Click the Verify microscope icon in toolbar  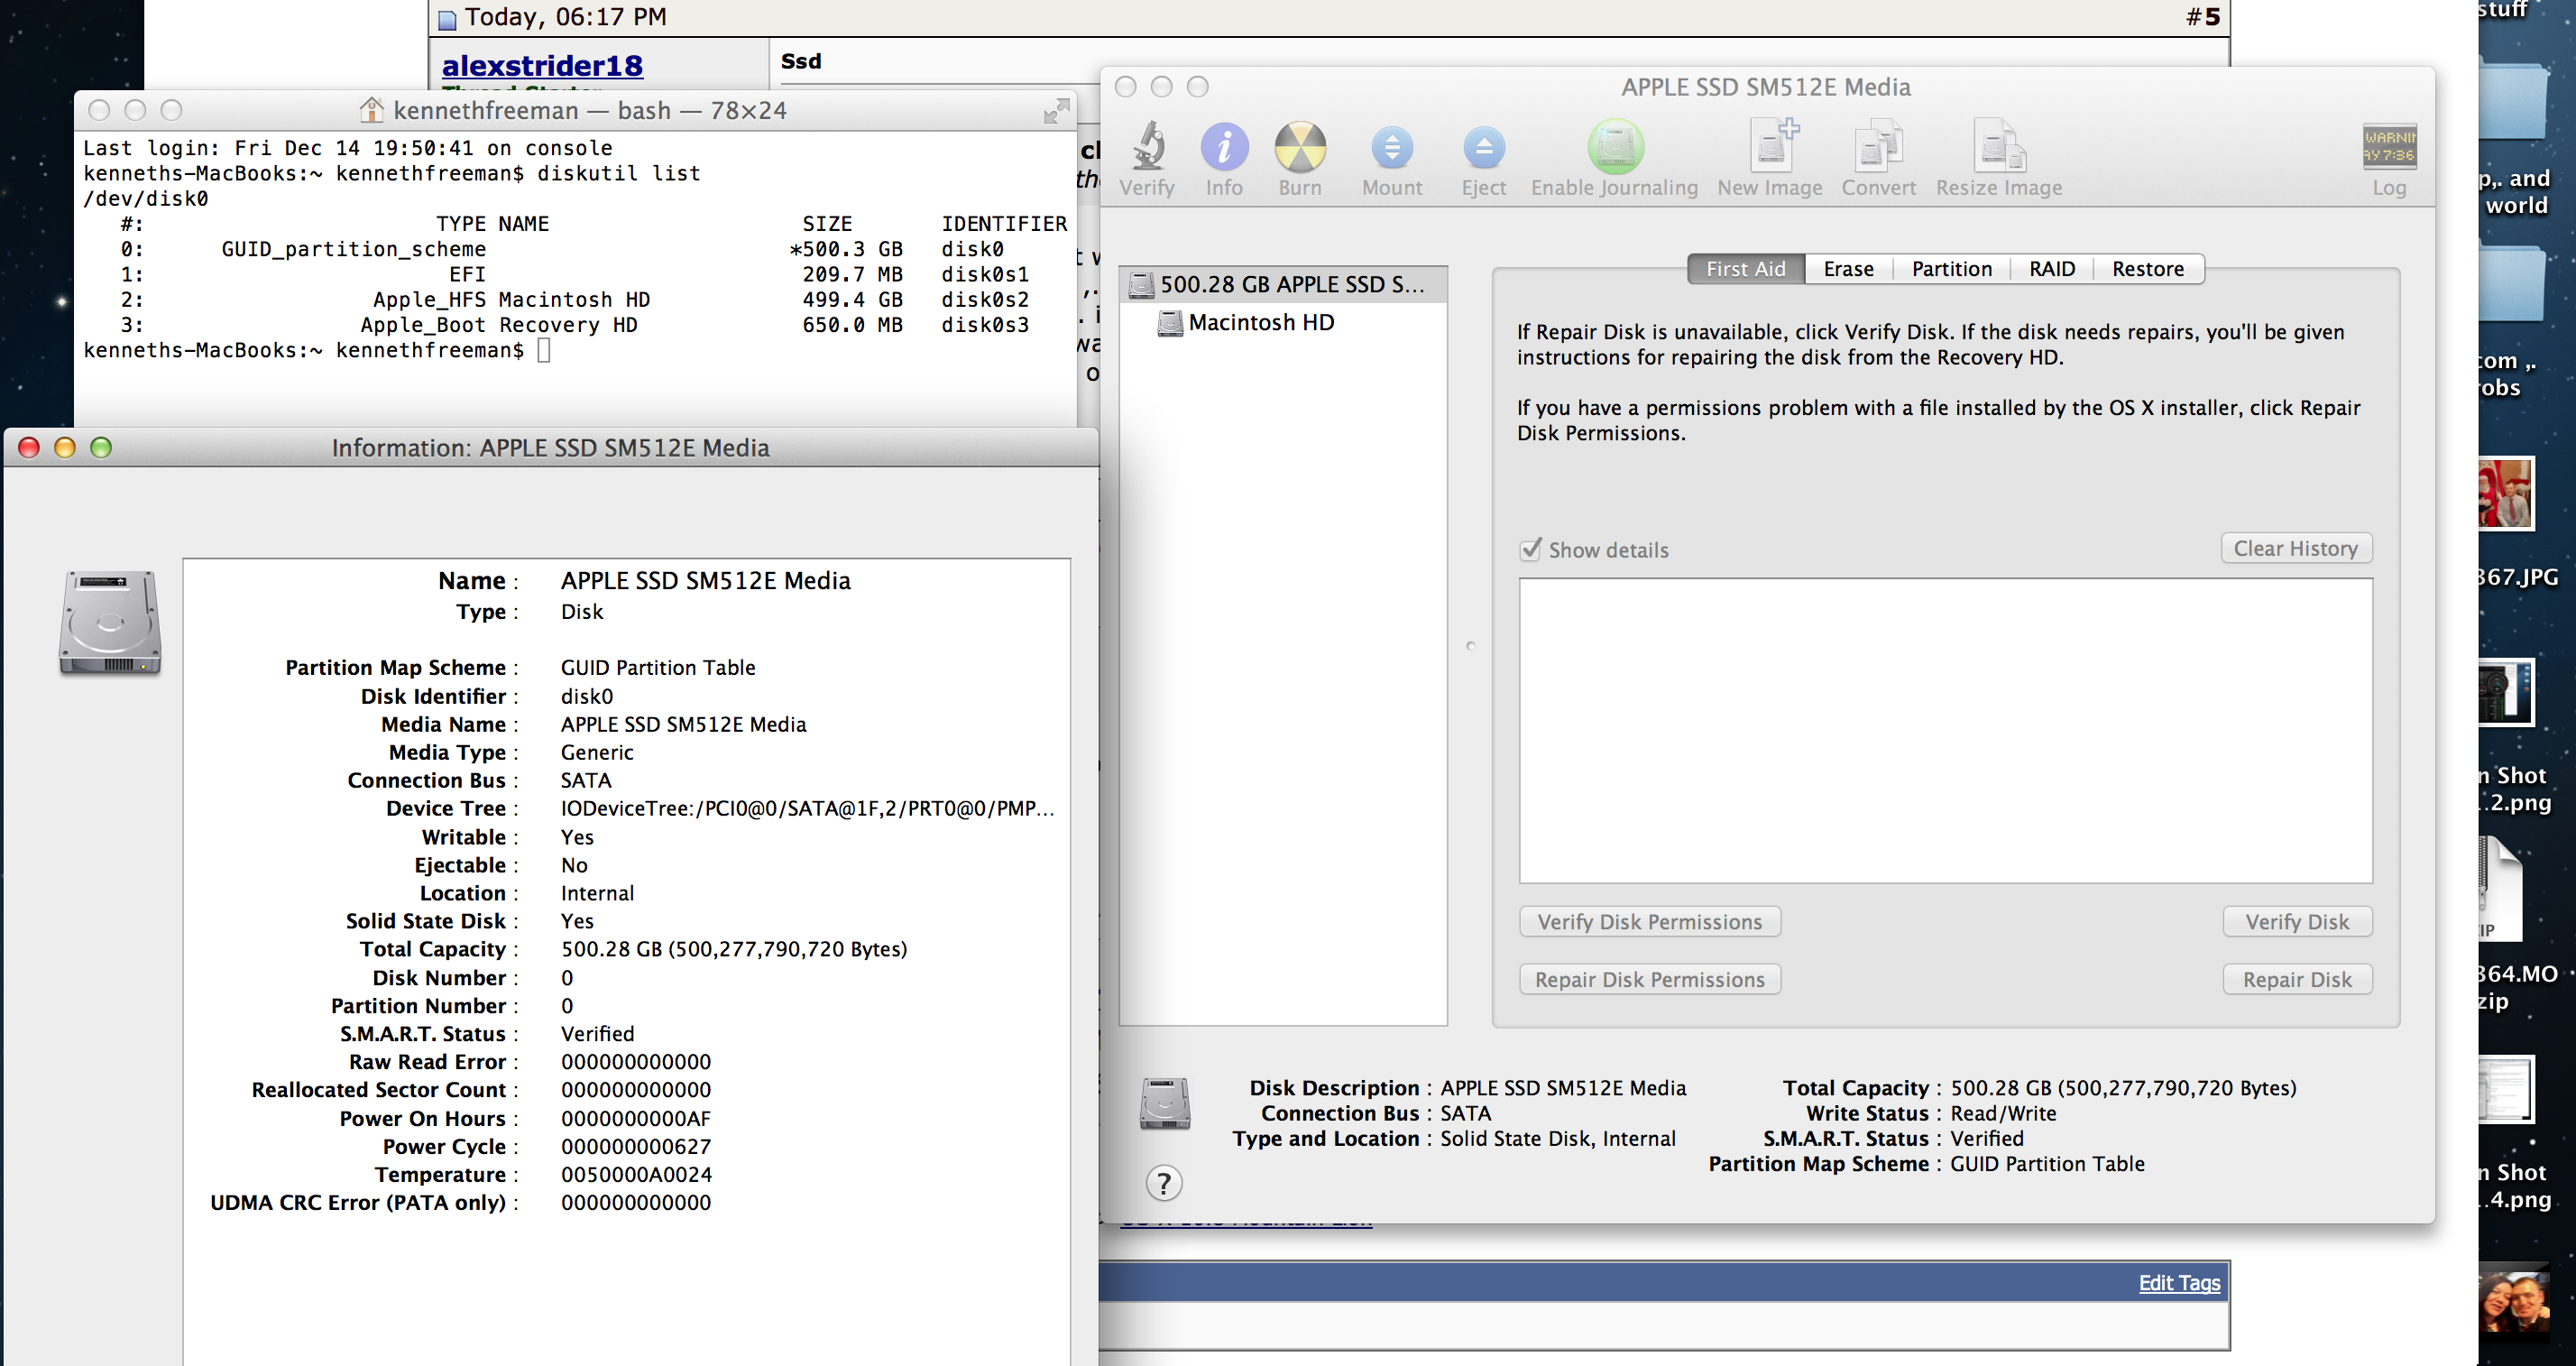click(x=1148, y=147)
